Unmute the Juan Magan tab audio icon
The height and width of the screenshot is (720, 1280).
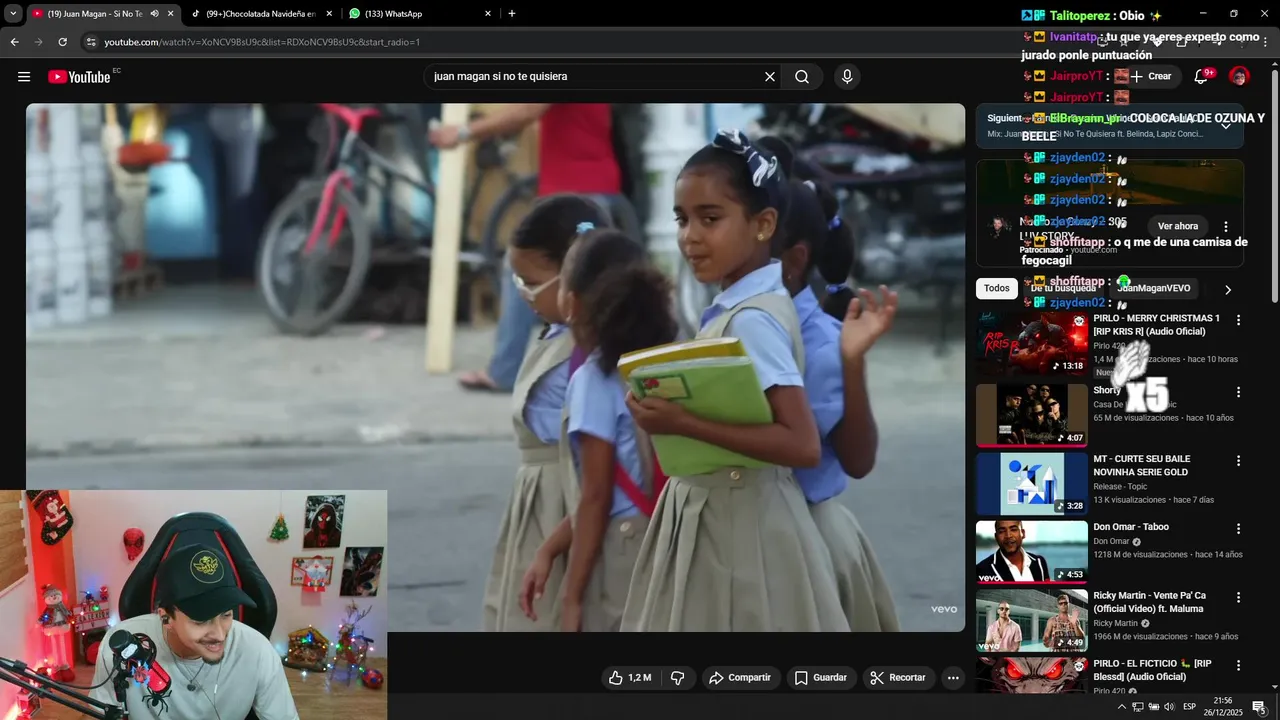tap(154, 14)
